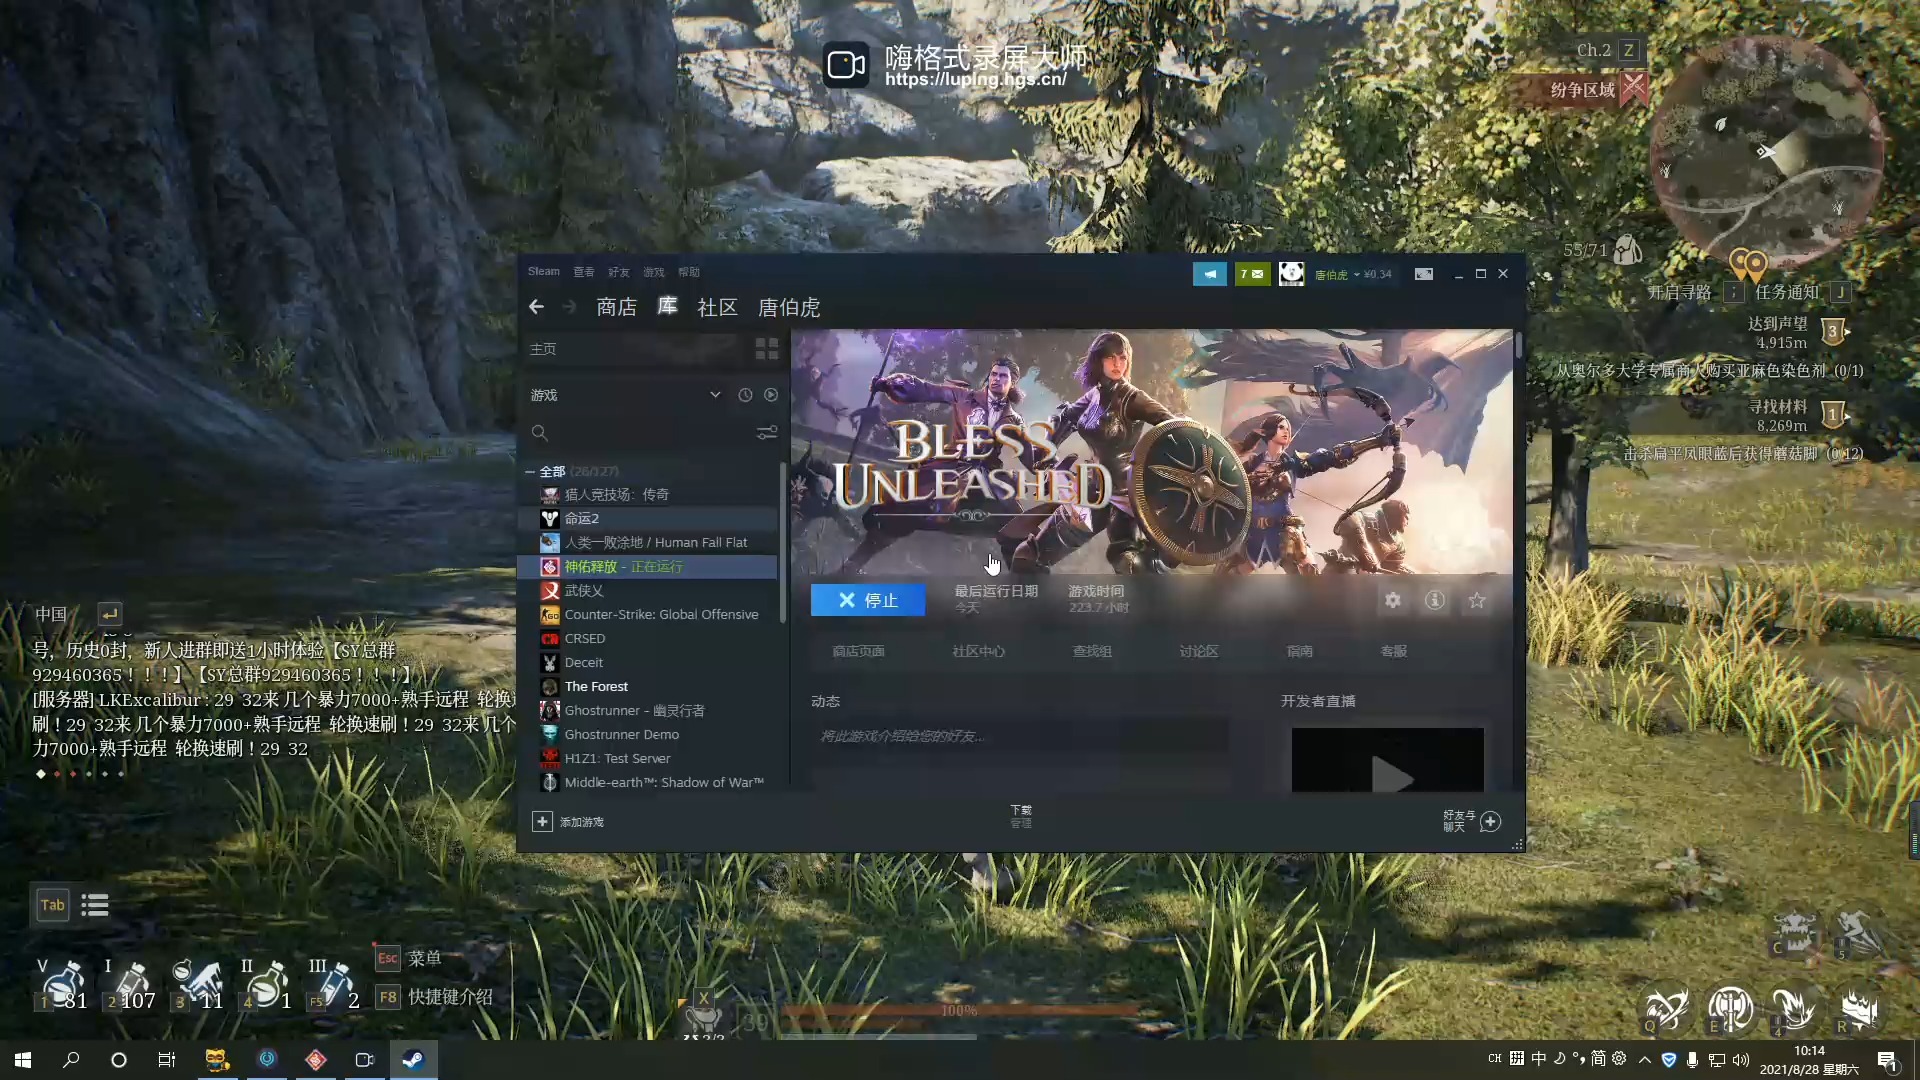
Task: Open the Steam inbox envelope notifications
Action: (1252, 274)
